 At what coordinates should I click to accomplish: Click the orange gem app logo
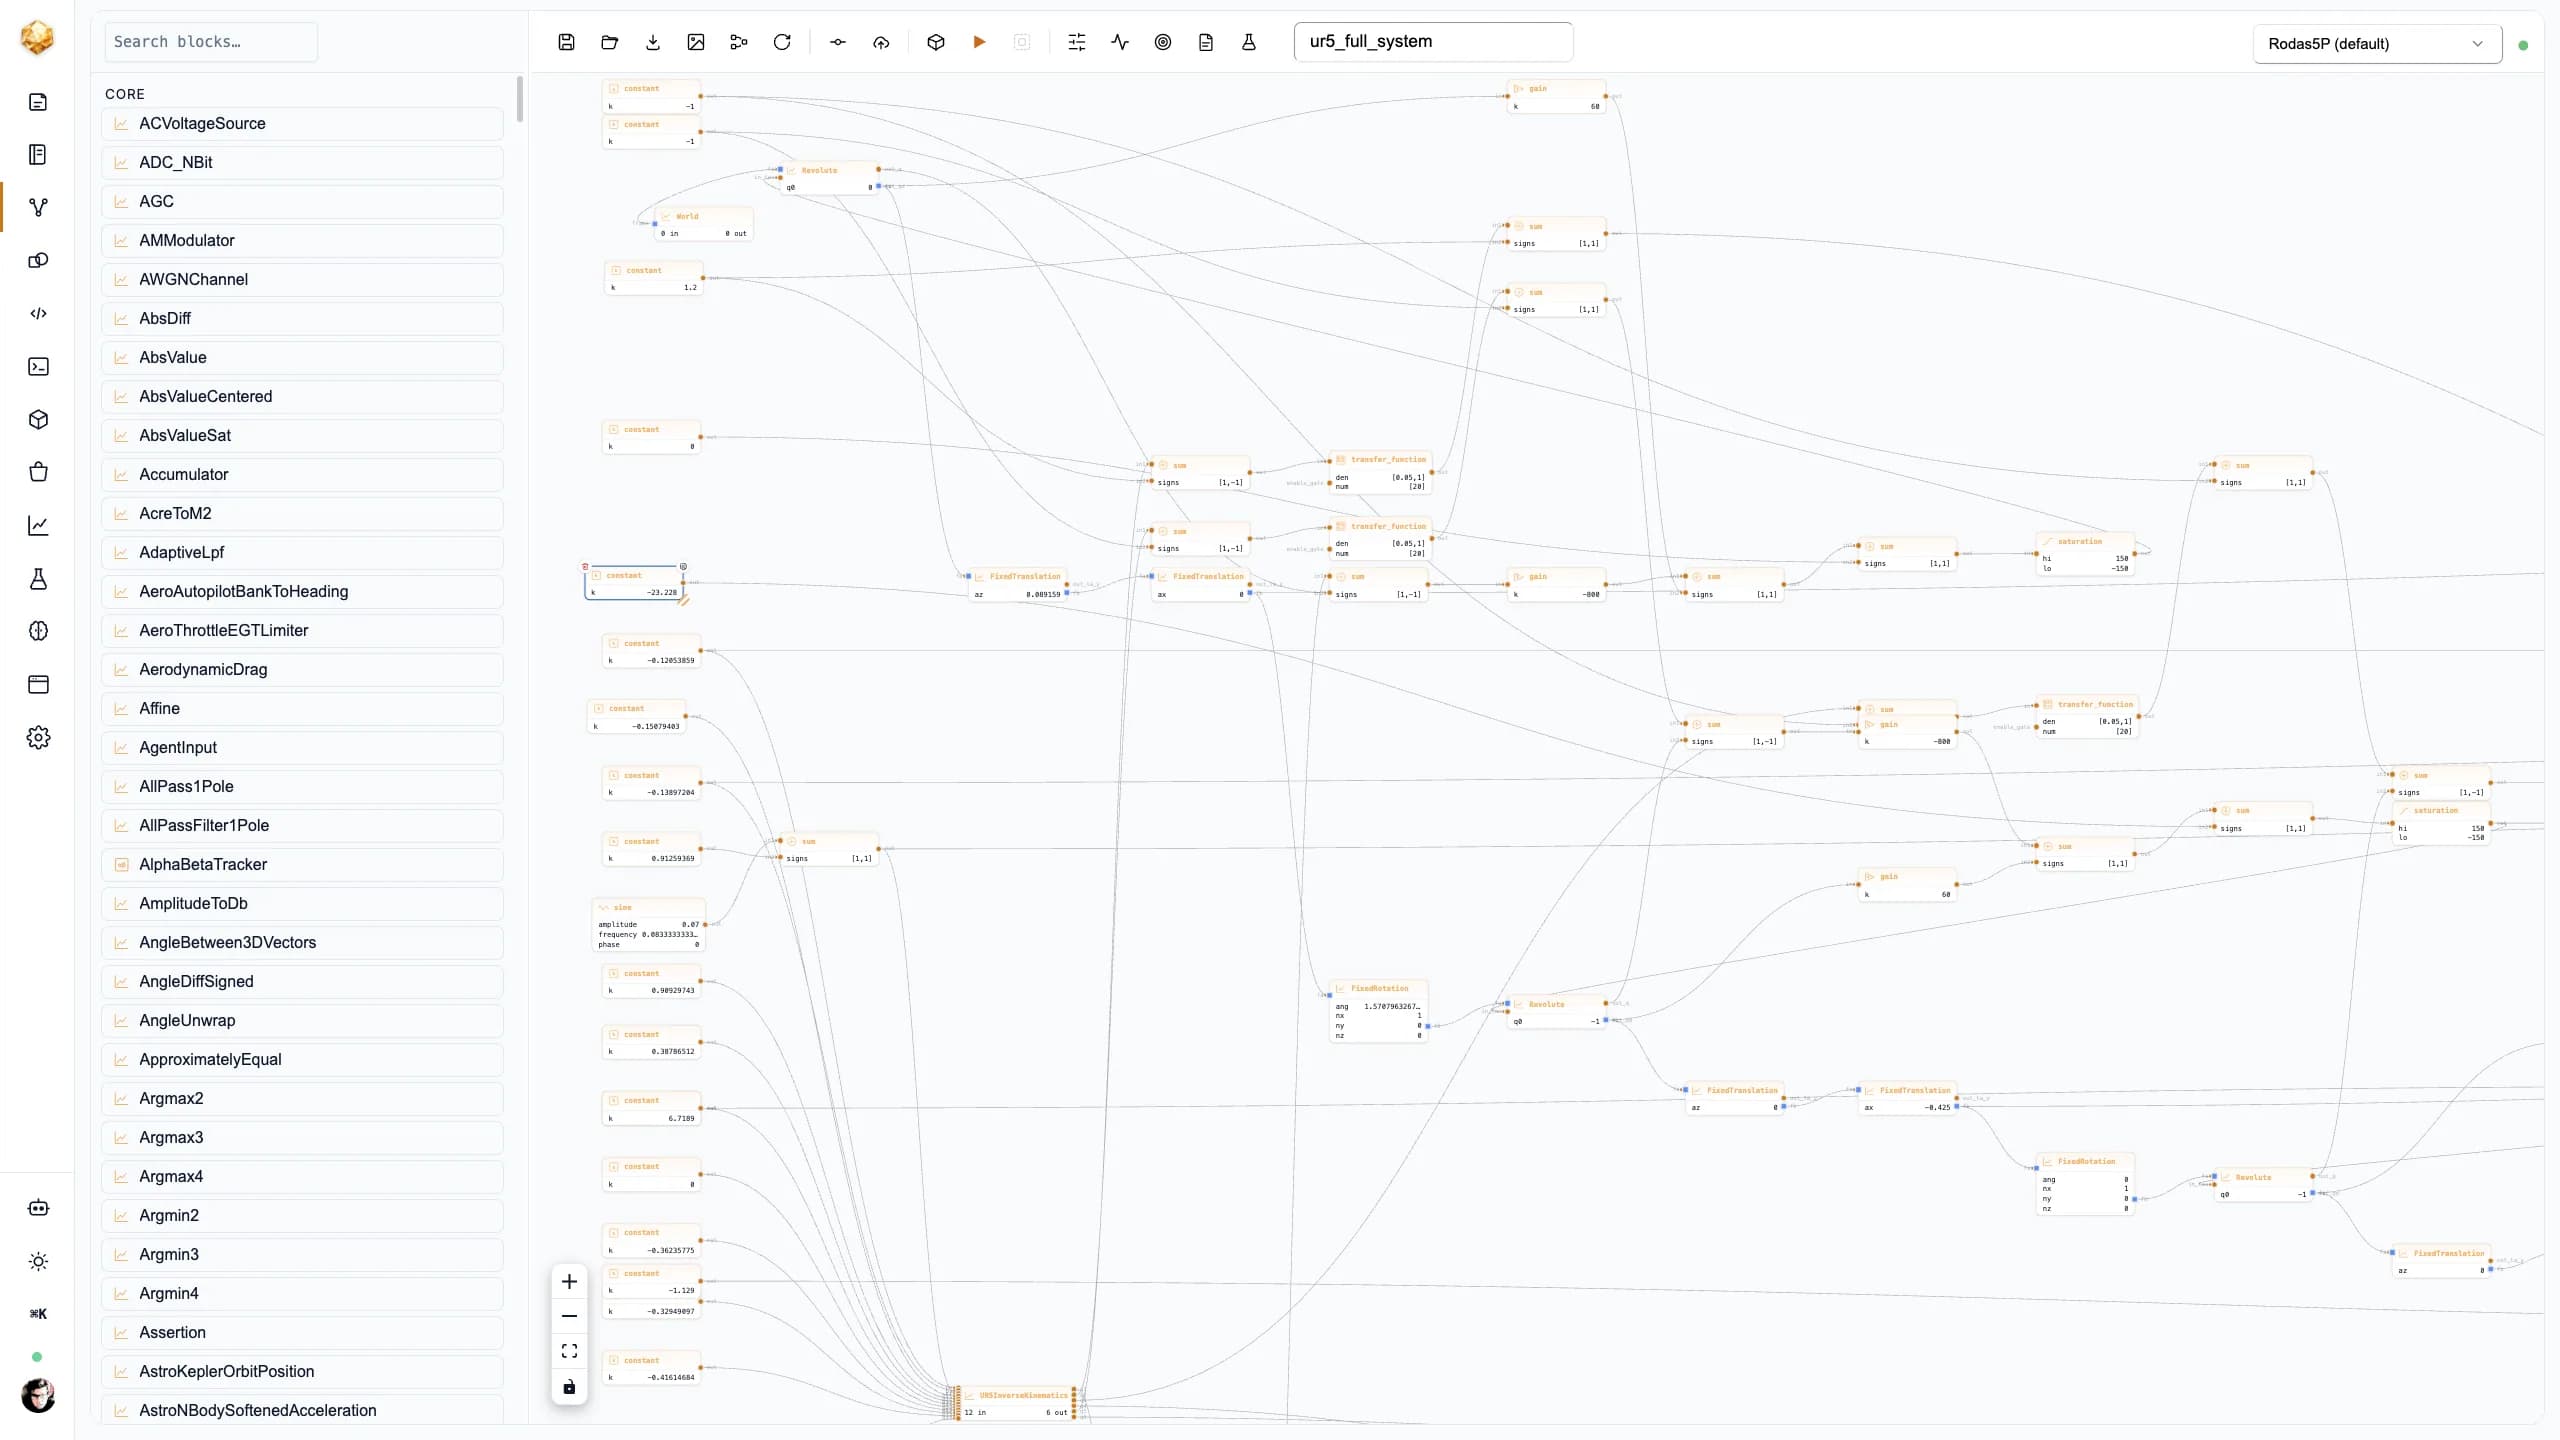pyautogui.click(x=37, y=38)
